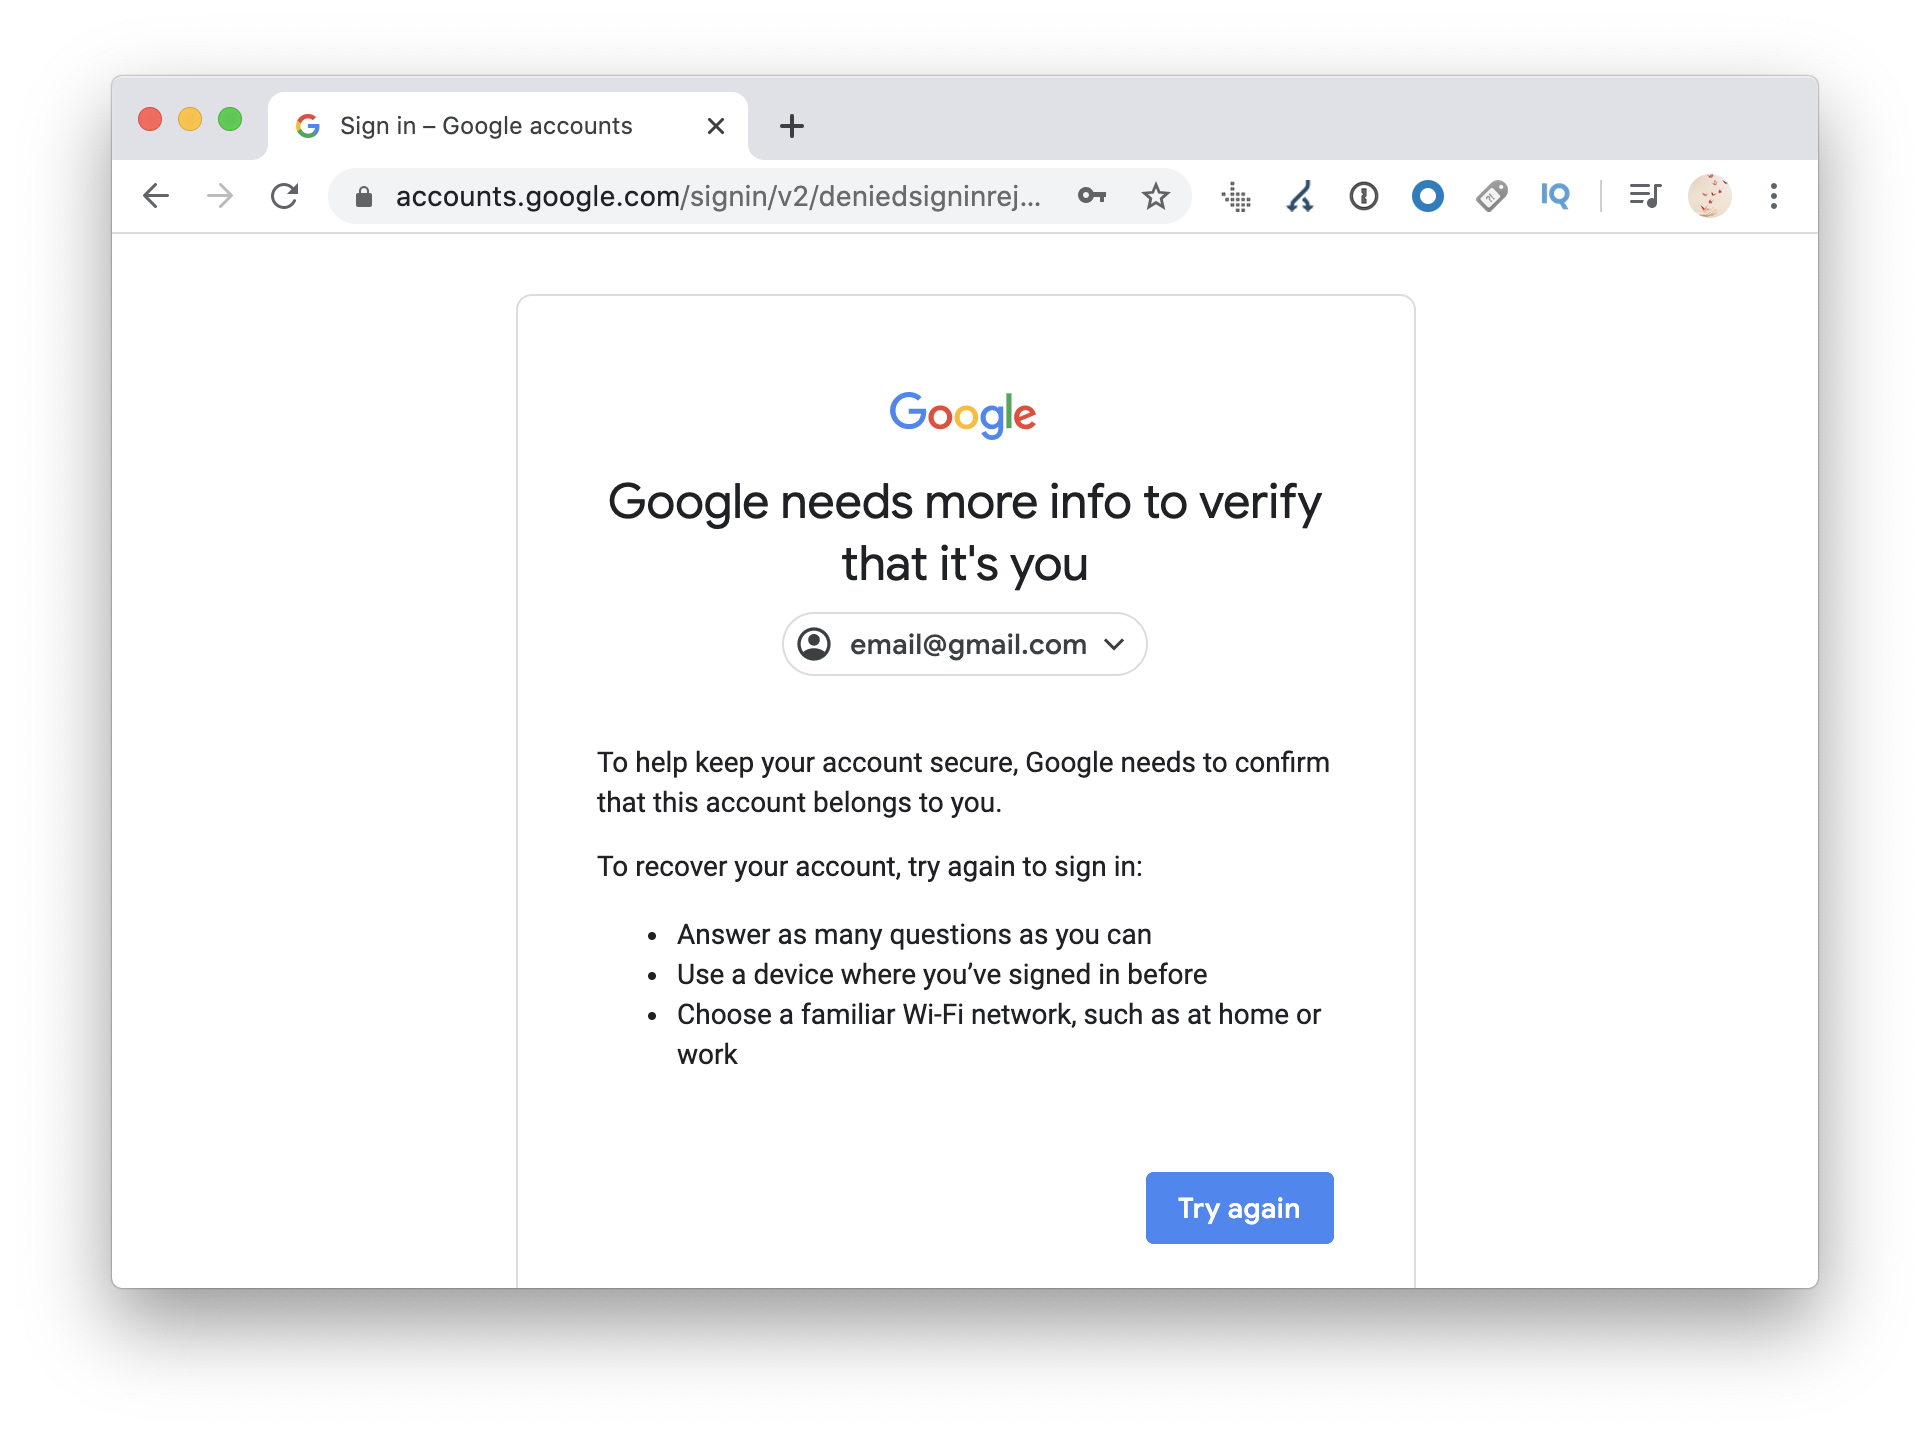The image size is (1930, 1436).
Task: Toggle the blue circle extension icon
Action: 1426,195
